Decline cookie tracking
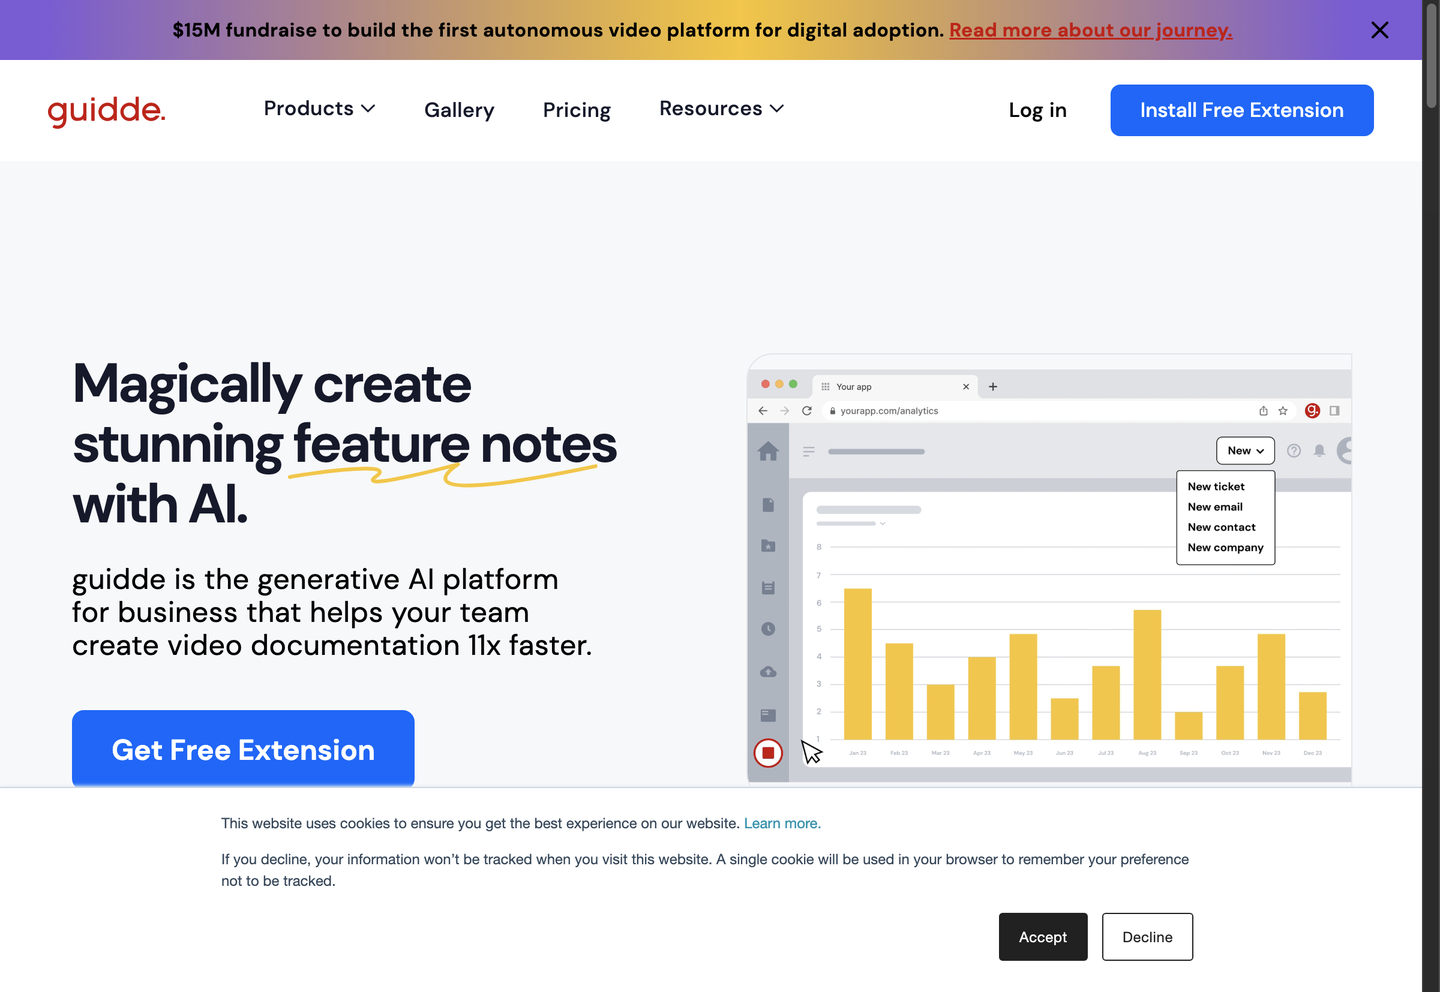Image resolution: width=1440 pixels, height=992 pixels. pyautogui.click(x=1147, y=937)
